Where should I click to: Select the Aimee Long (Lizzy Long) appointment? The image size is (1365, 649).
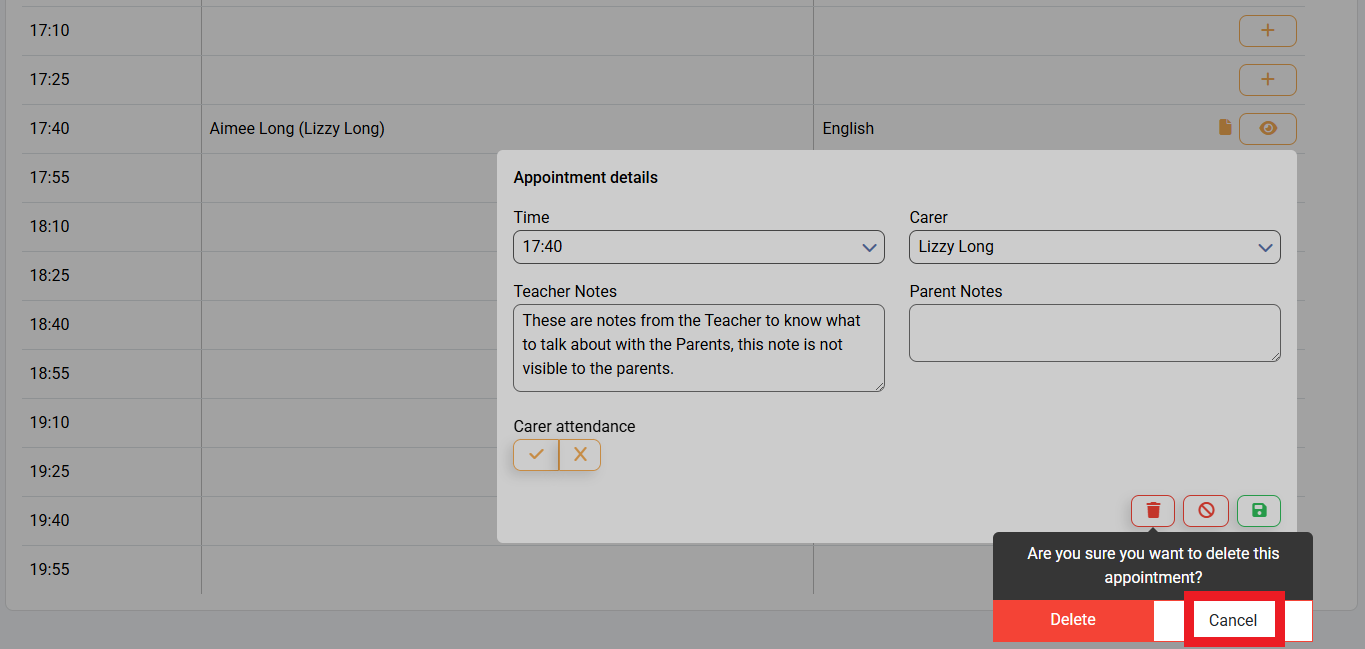click(x=297, y=129)
